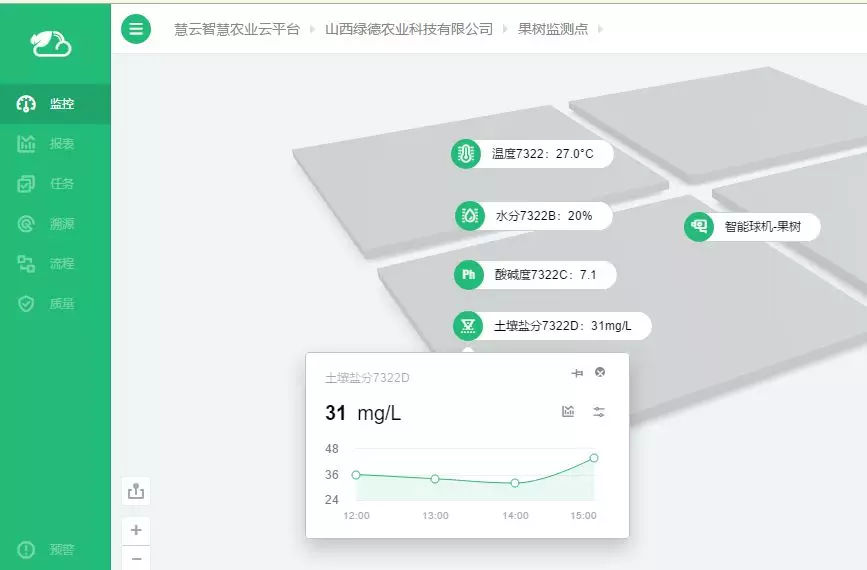Click the 14:00 data point on chart

[x=515, y=483]
